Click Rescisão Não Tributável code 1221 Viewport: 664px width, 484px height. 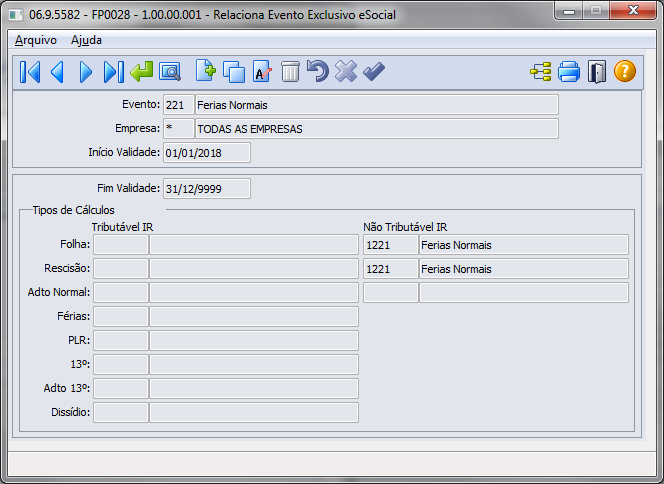coord(390,268)
